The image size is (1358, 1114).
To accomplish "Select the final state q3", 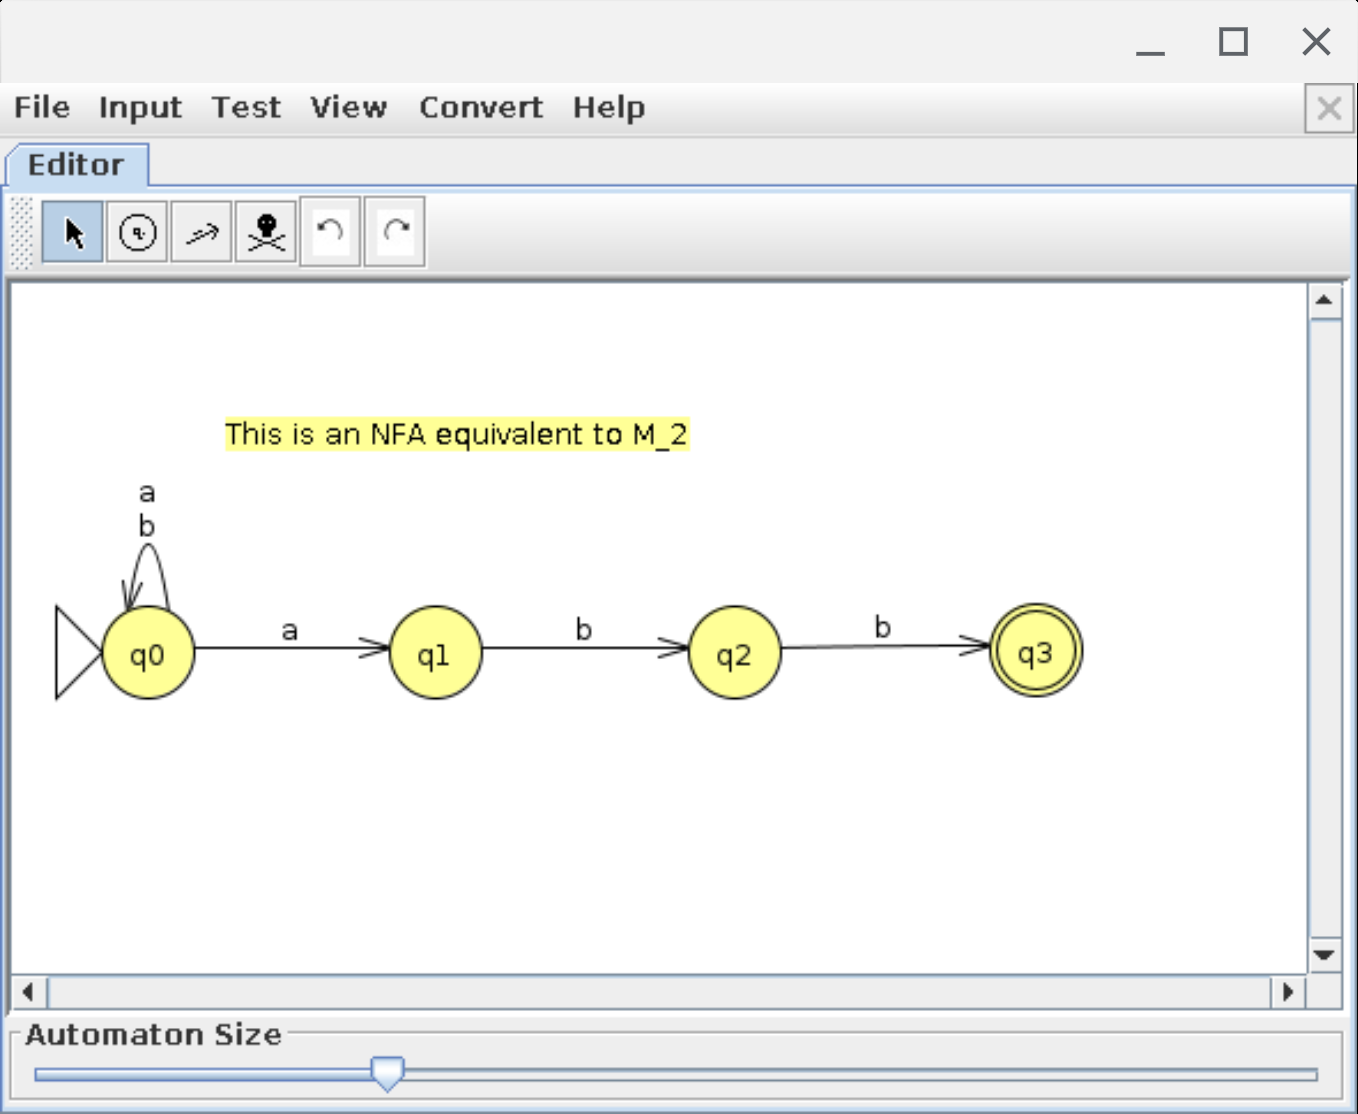I will (x=1035, y=652).
